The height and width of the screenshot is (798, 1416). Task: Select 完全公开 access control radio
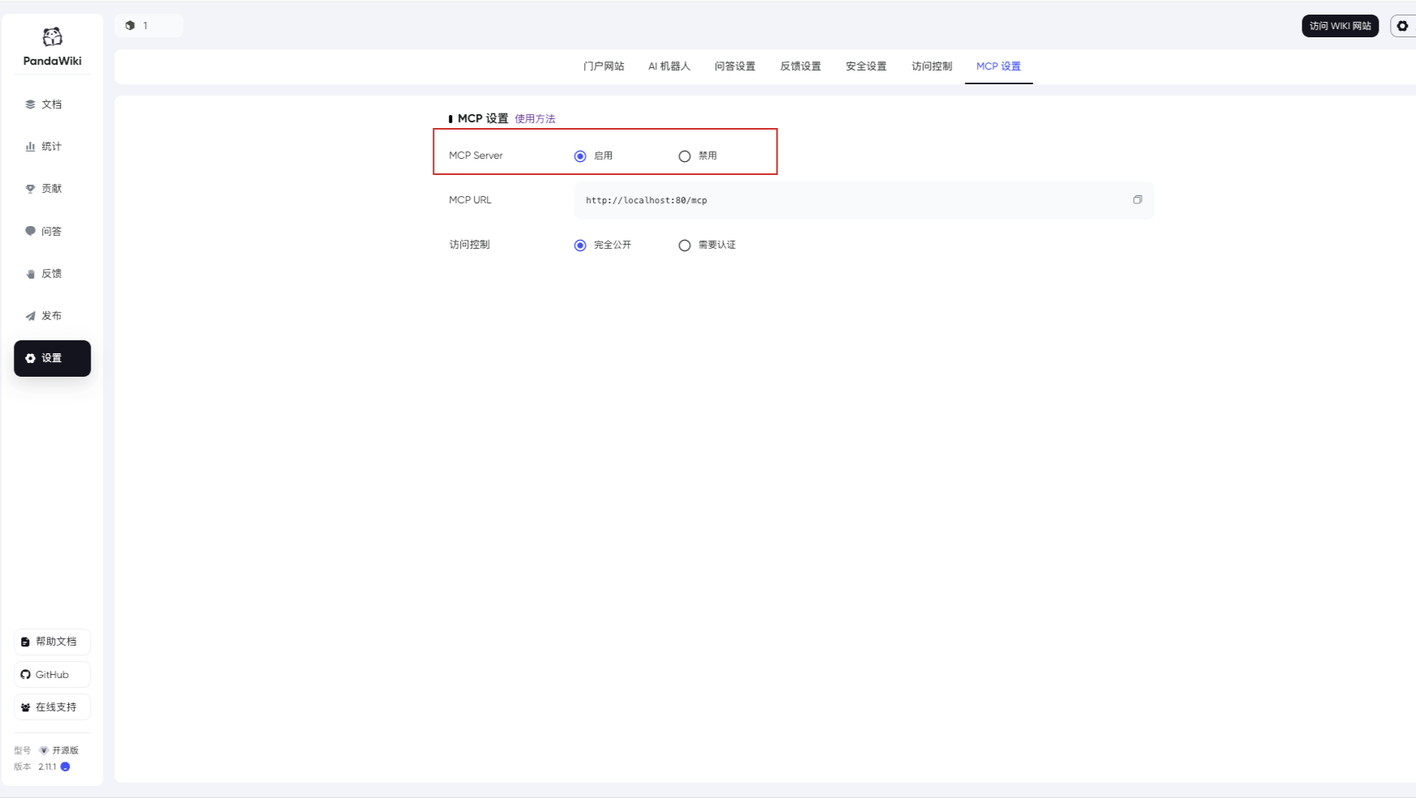click(580, 245)
